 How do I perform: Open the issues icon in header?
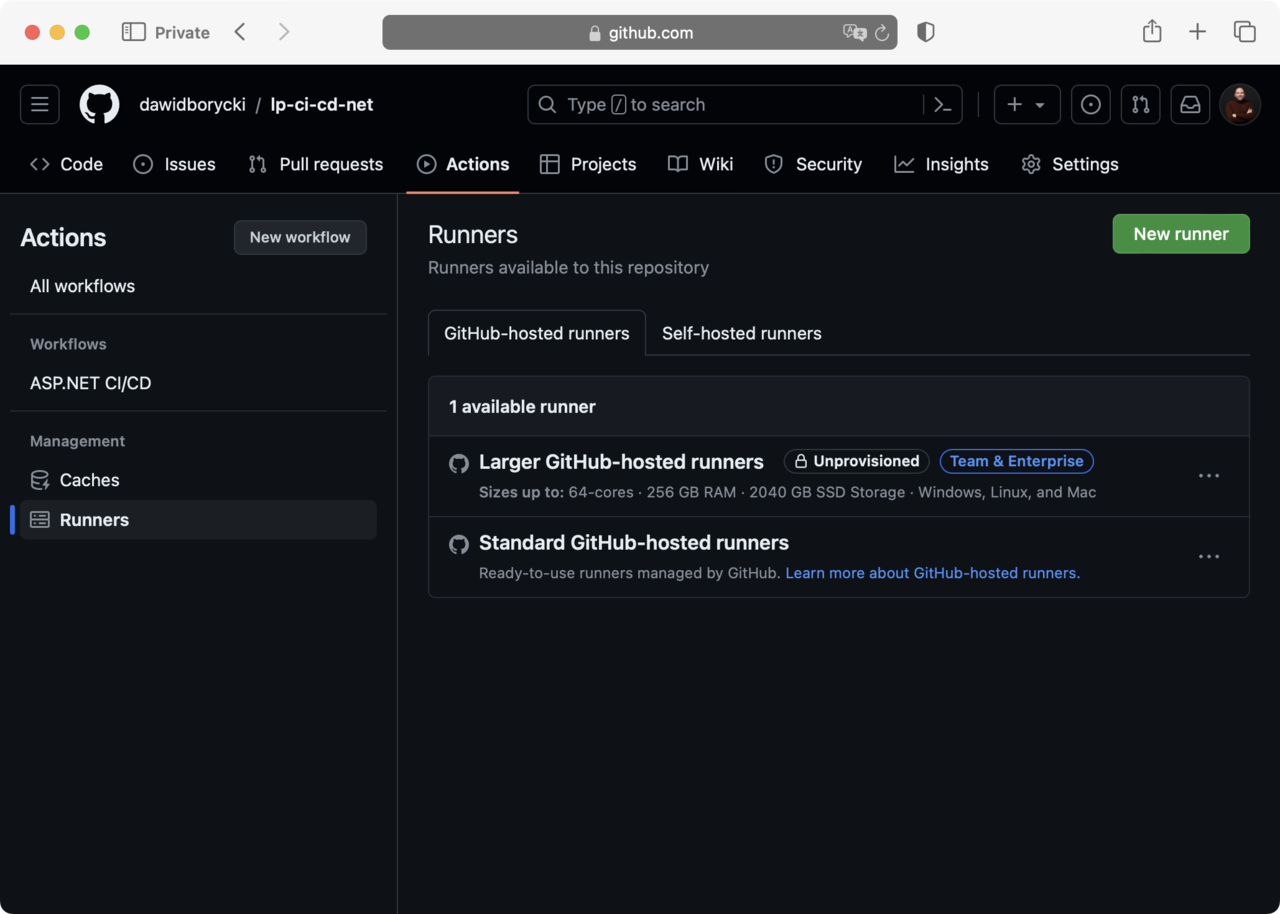[1091, 105]
